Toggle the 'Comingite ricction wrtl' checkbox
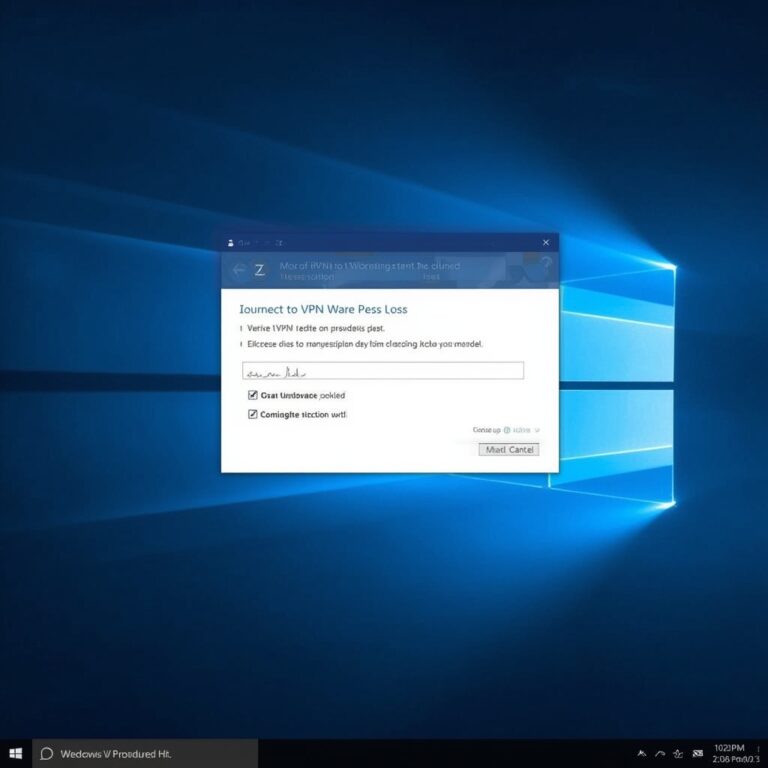The height and width of the screenshot is (768, 768). click(x=253, y=414)
